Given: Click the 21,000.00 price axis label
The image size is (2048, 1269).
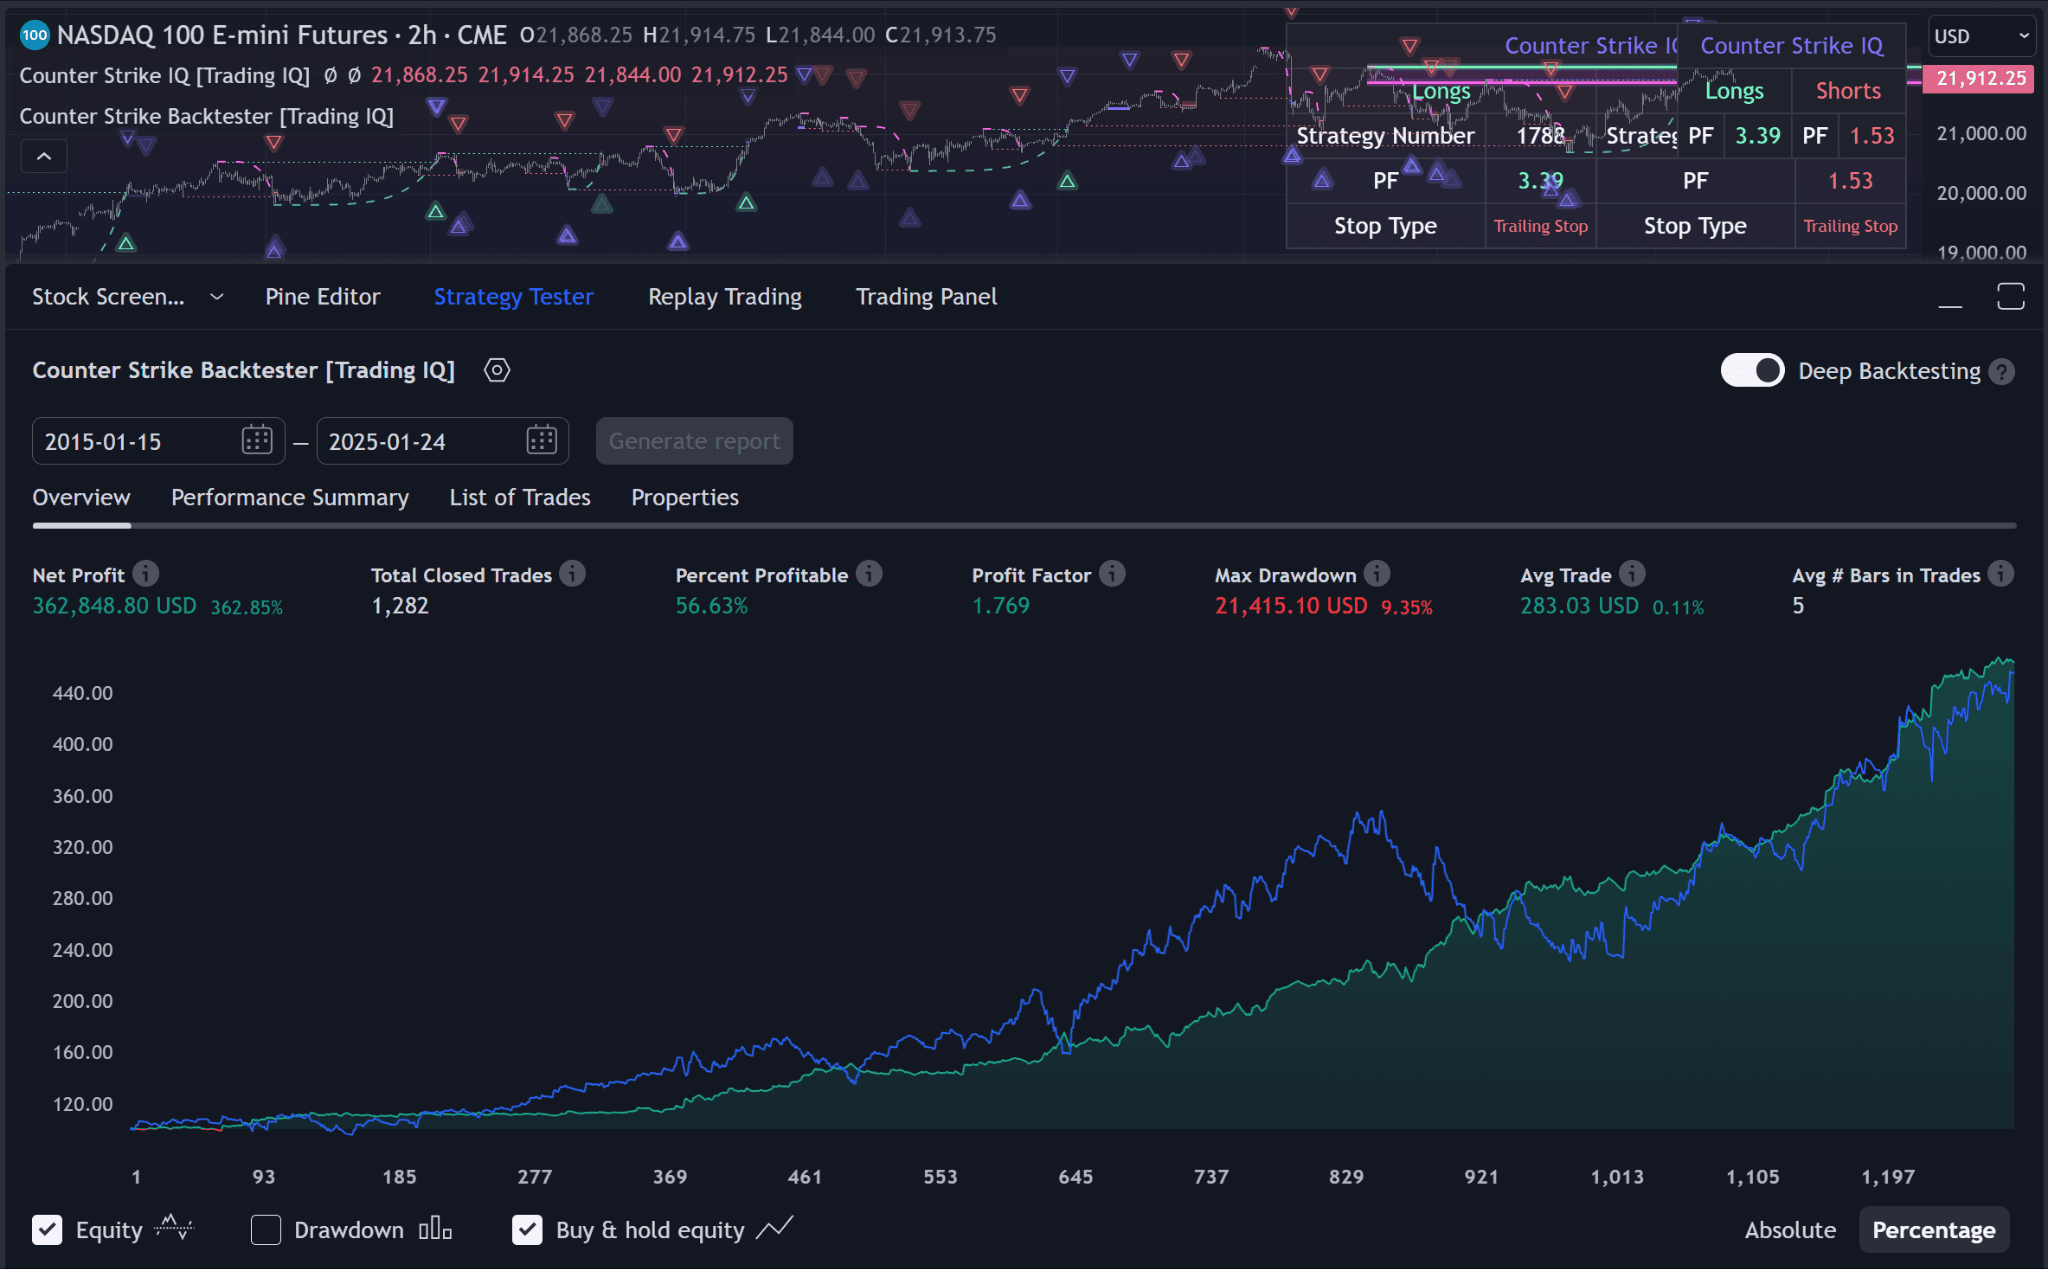Looking at the screenshot, I should pos(1981,133).
